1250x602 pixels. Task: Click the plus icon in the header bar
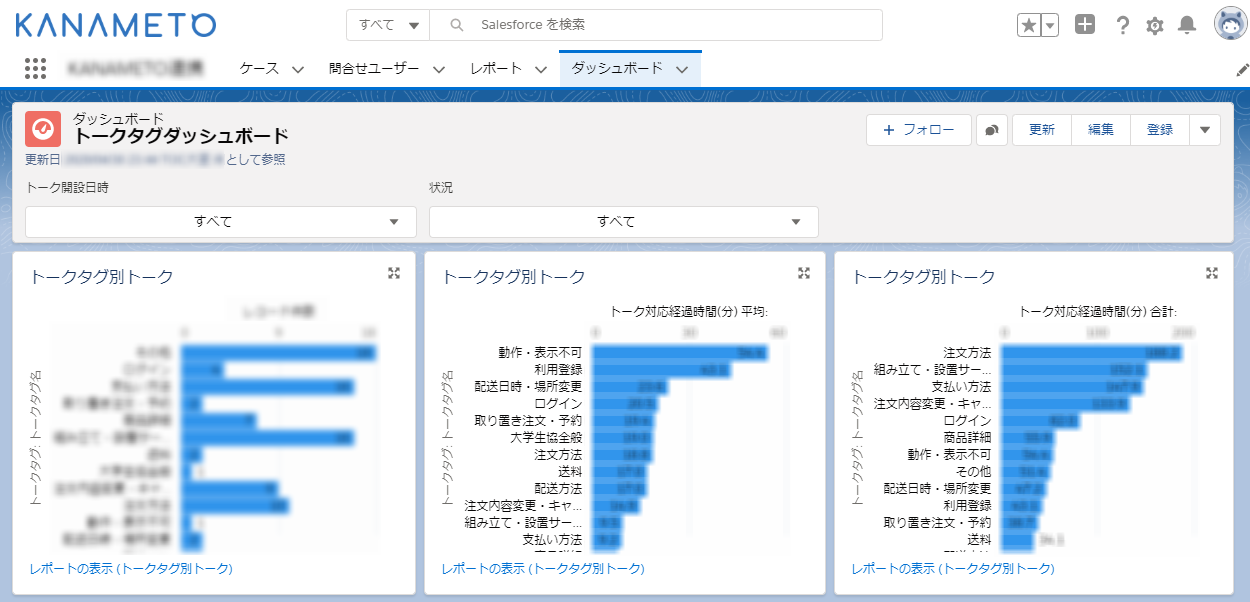pyautogui.click(x=1085, y=24)
